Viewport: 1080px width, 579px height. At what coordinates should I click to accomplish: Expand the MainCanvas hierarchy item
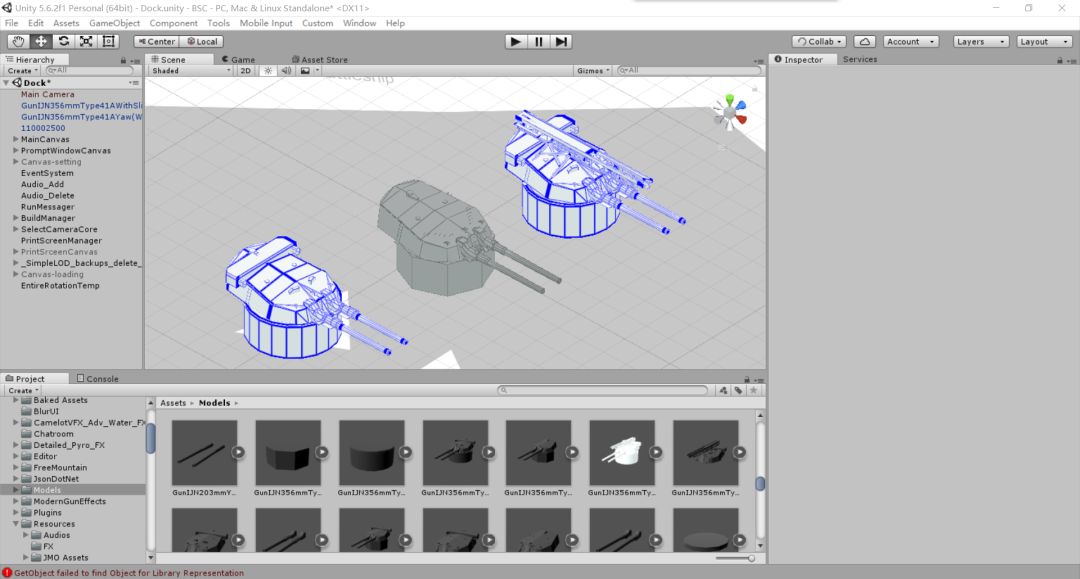click(x=16, y=140)
